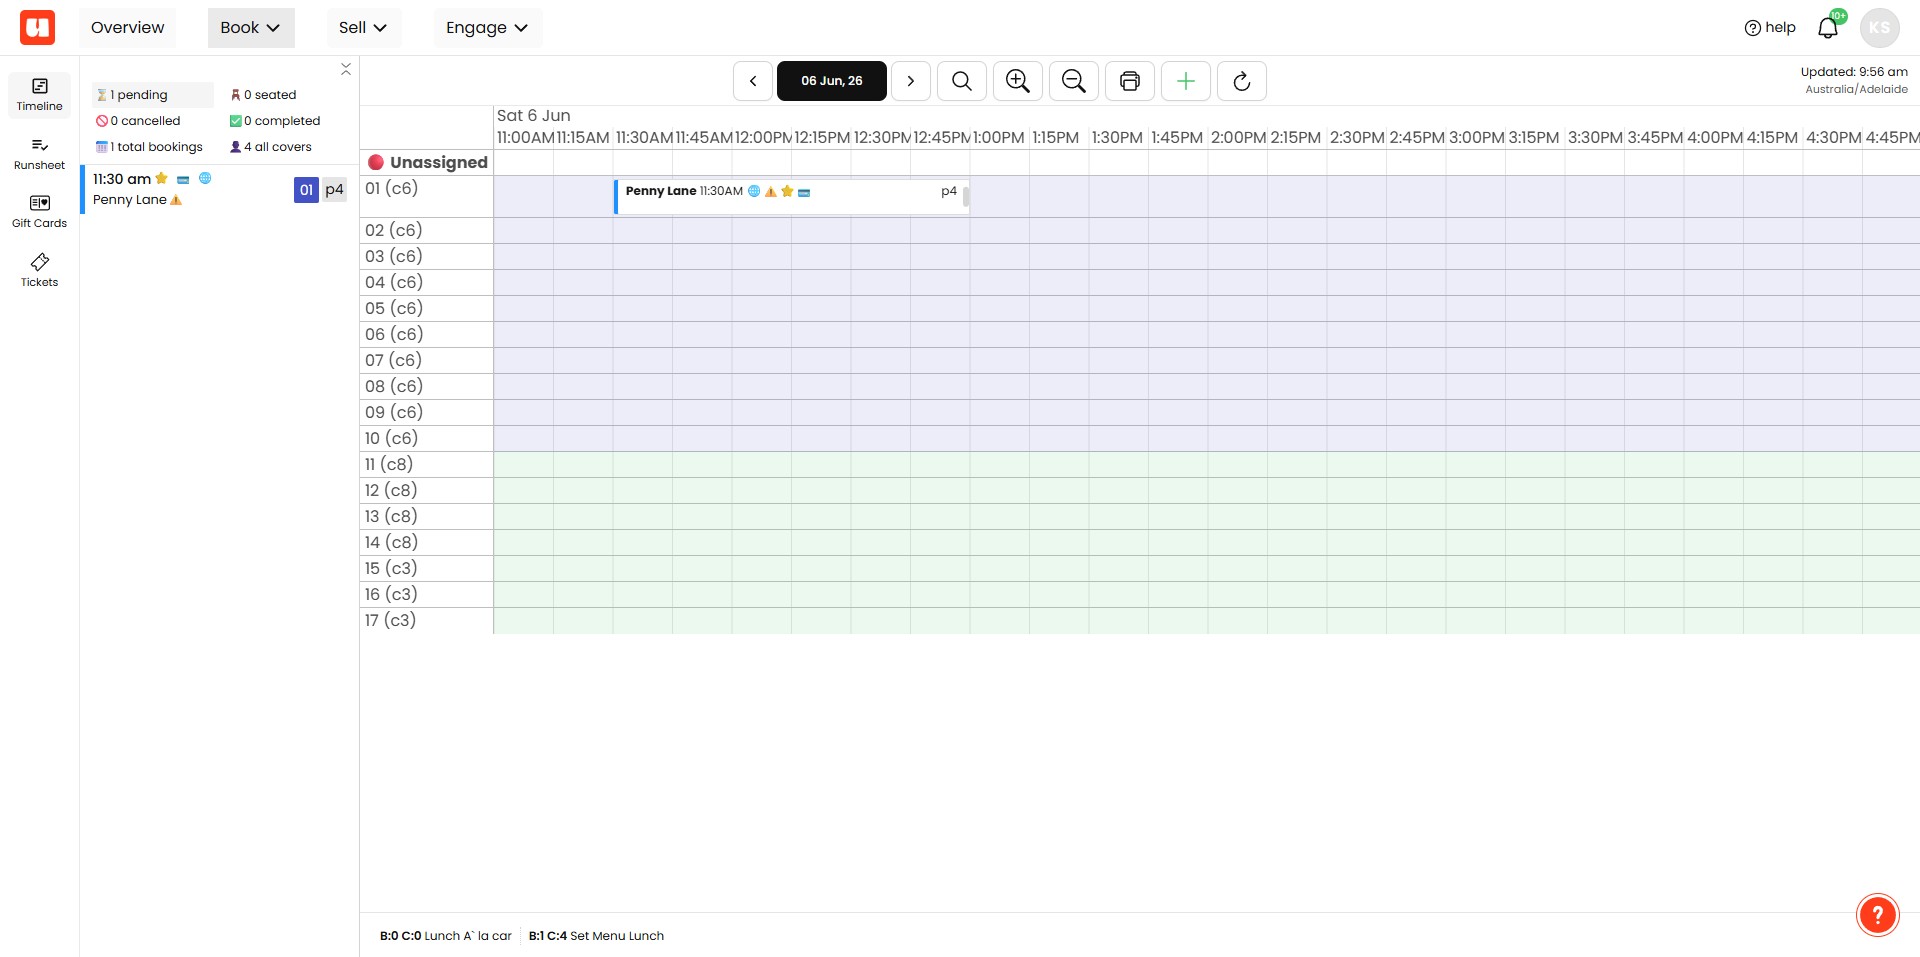Open the help link
Screen dimensions: 1920x957
[x=1770, y=27]
